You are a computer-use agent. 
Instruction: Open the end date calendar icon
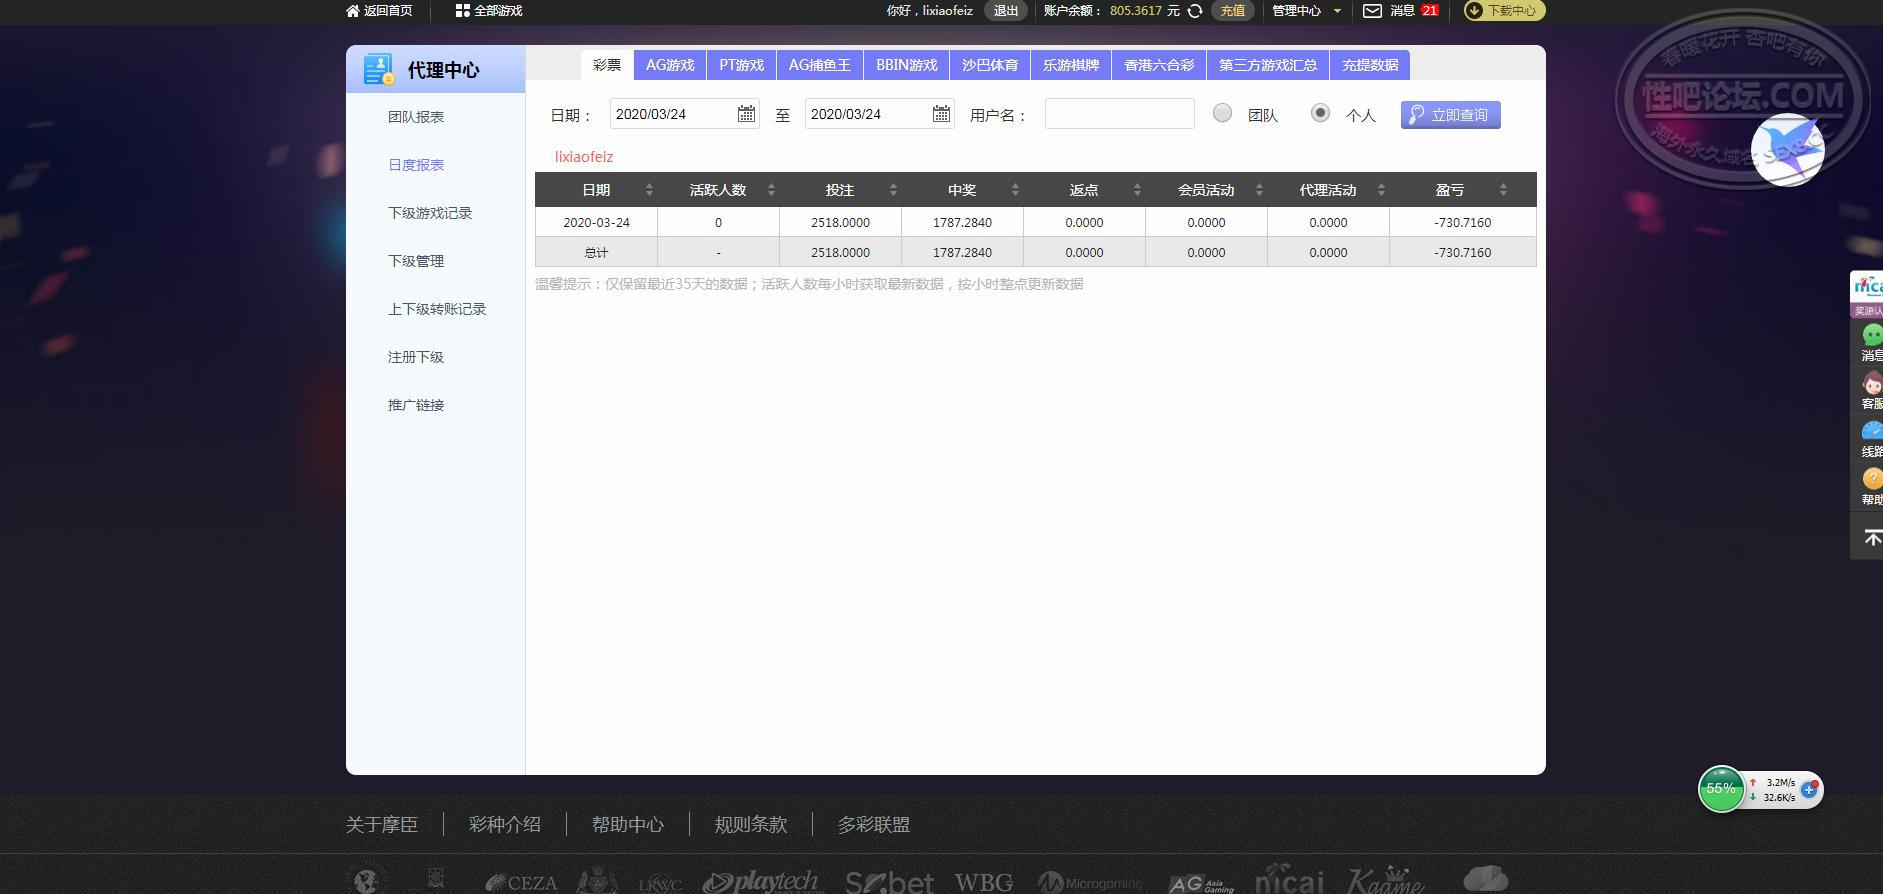(x=941, y=114)
